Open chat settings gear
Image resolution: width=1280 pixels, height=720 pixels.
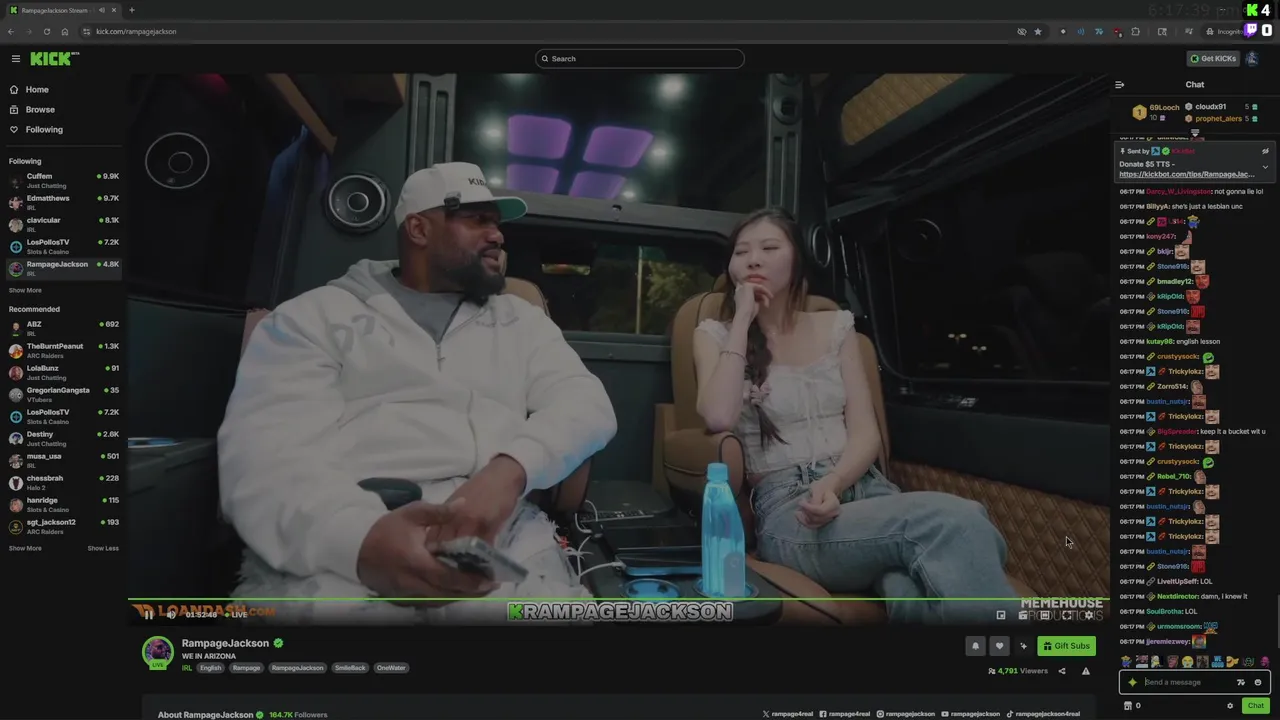coord(1230,706)
